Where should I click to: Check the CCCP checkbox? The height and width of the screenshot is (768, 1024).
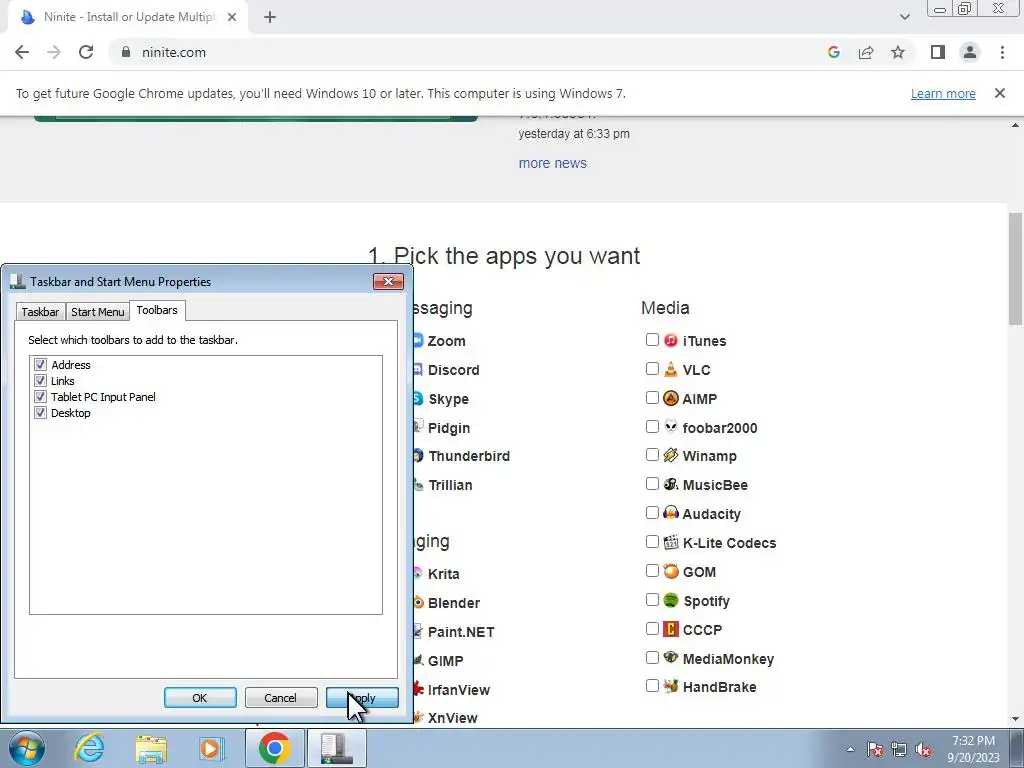click(x=652, y=628)
